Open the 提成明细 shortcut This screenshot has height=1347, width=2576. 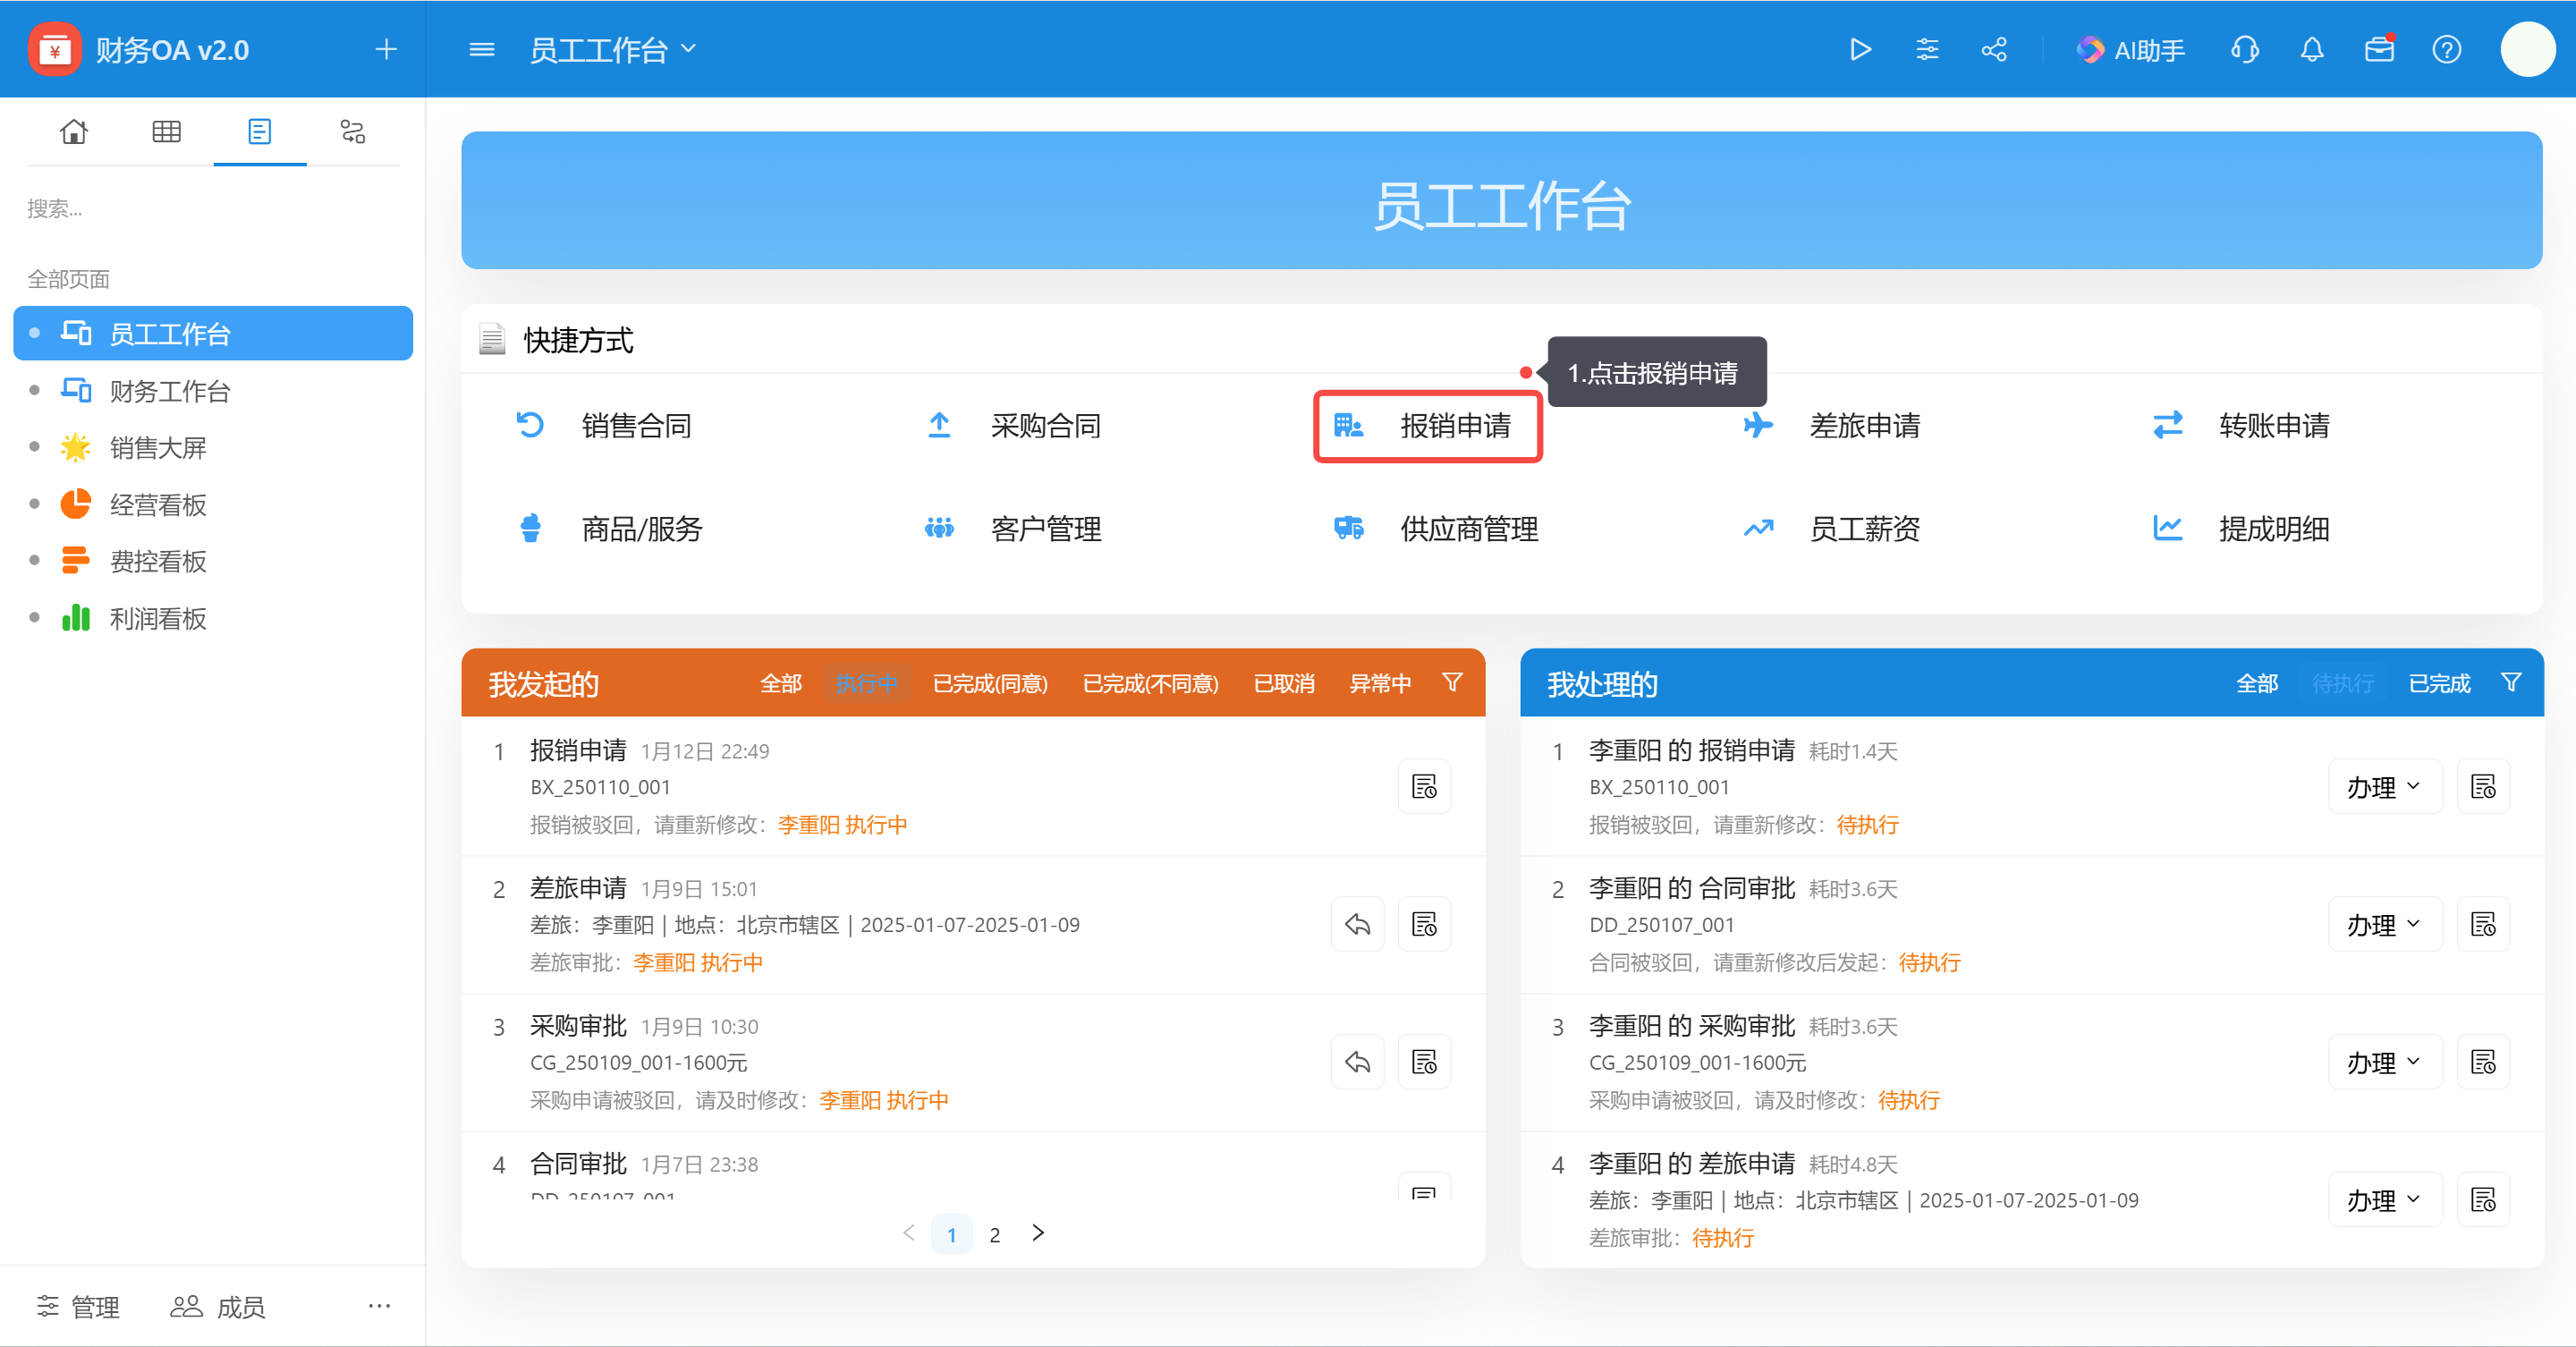2241,528
